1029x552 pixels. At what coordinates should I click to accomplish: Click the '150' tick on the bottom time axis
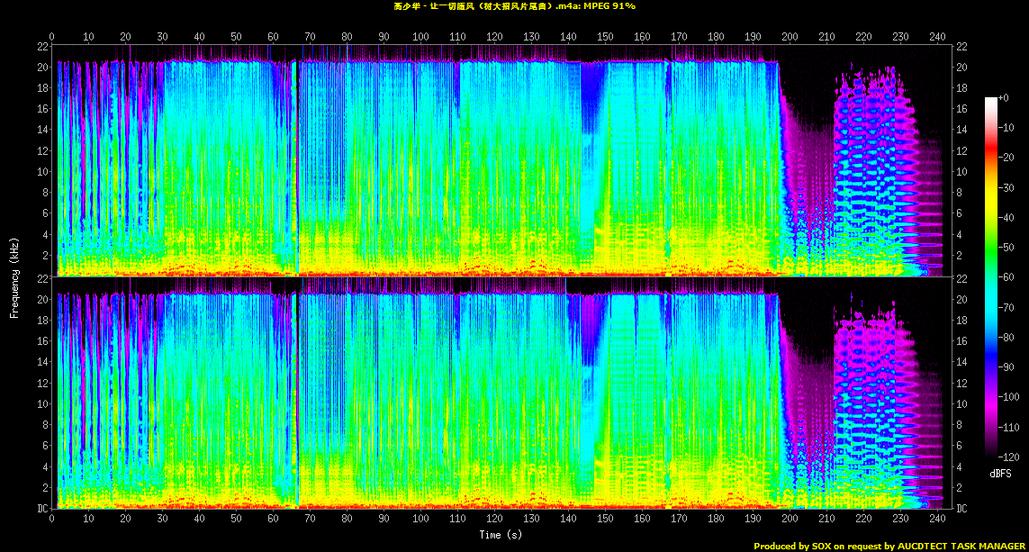tap(605, 518)
